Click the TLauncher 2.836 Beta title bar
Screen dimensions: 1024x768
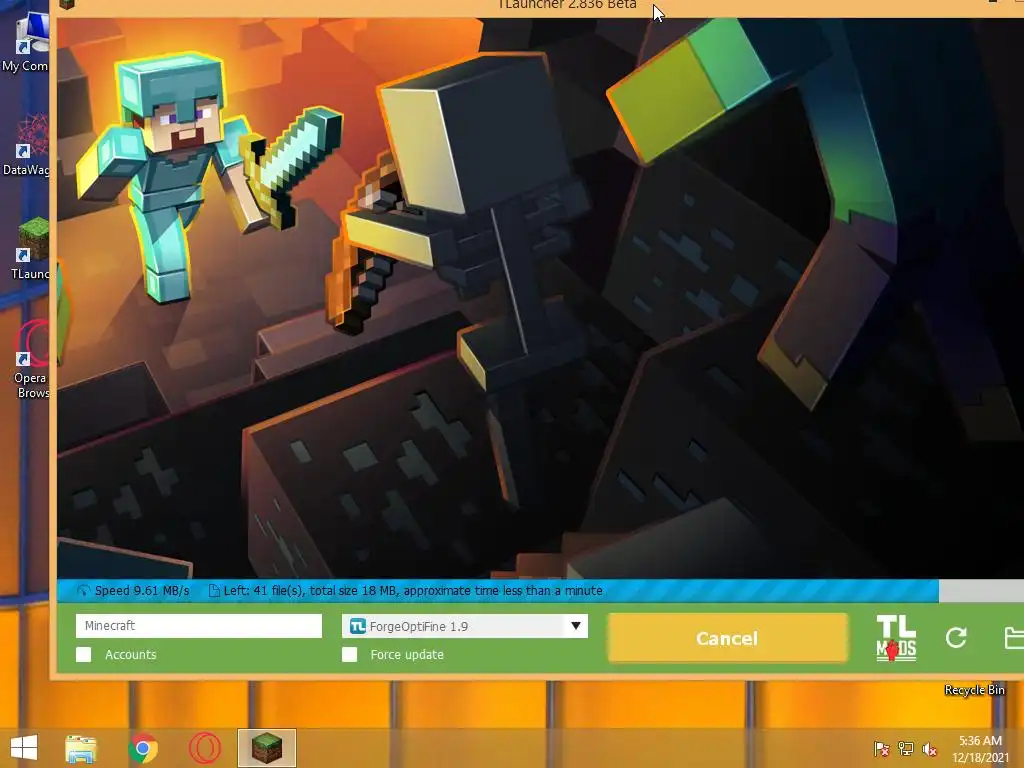pyautogui.click(x=566, y=5)
